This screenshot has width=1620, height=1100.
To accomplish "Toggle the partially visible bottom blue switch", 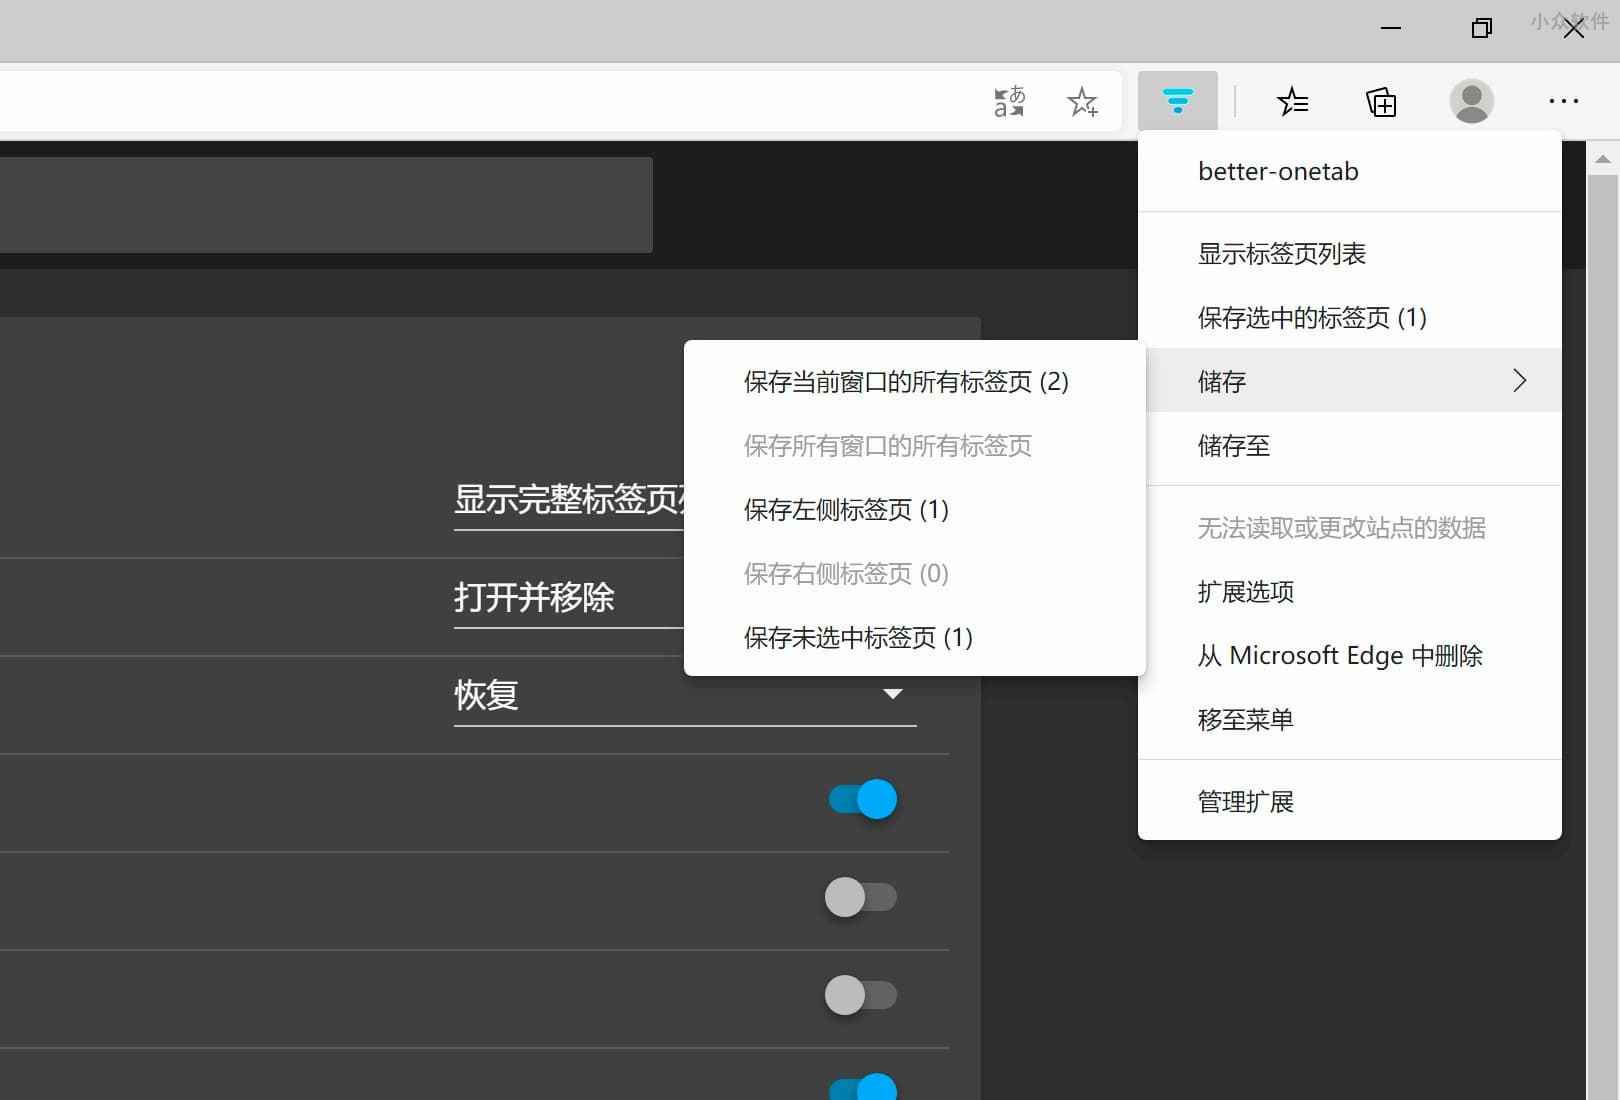I will pyautogui.click(x=863, y=1087).
